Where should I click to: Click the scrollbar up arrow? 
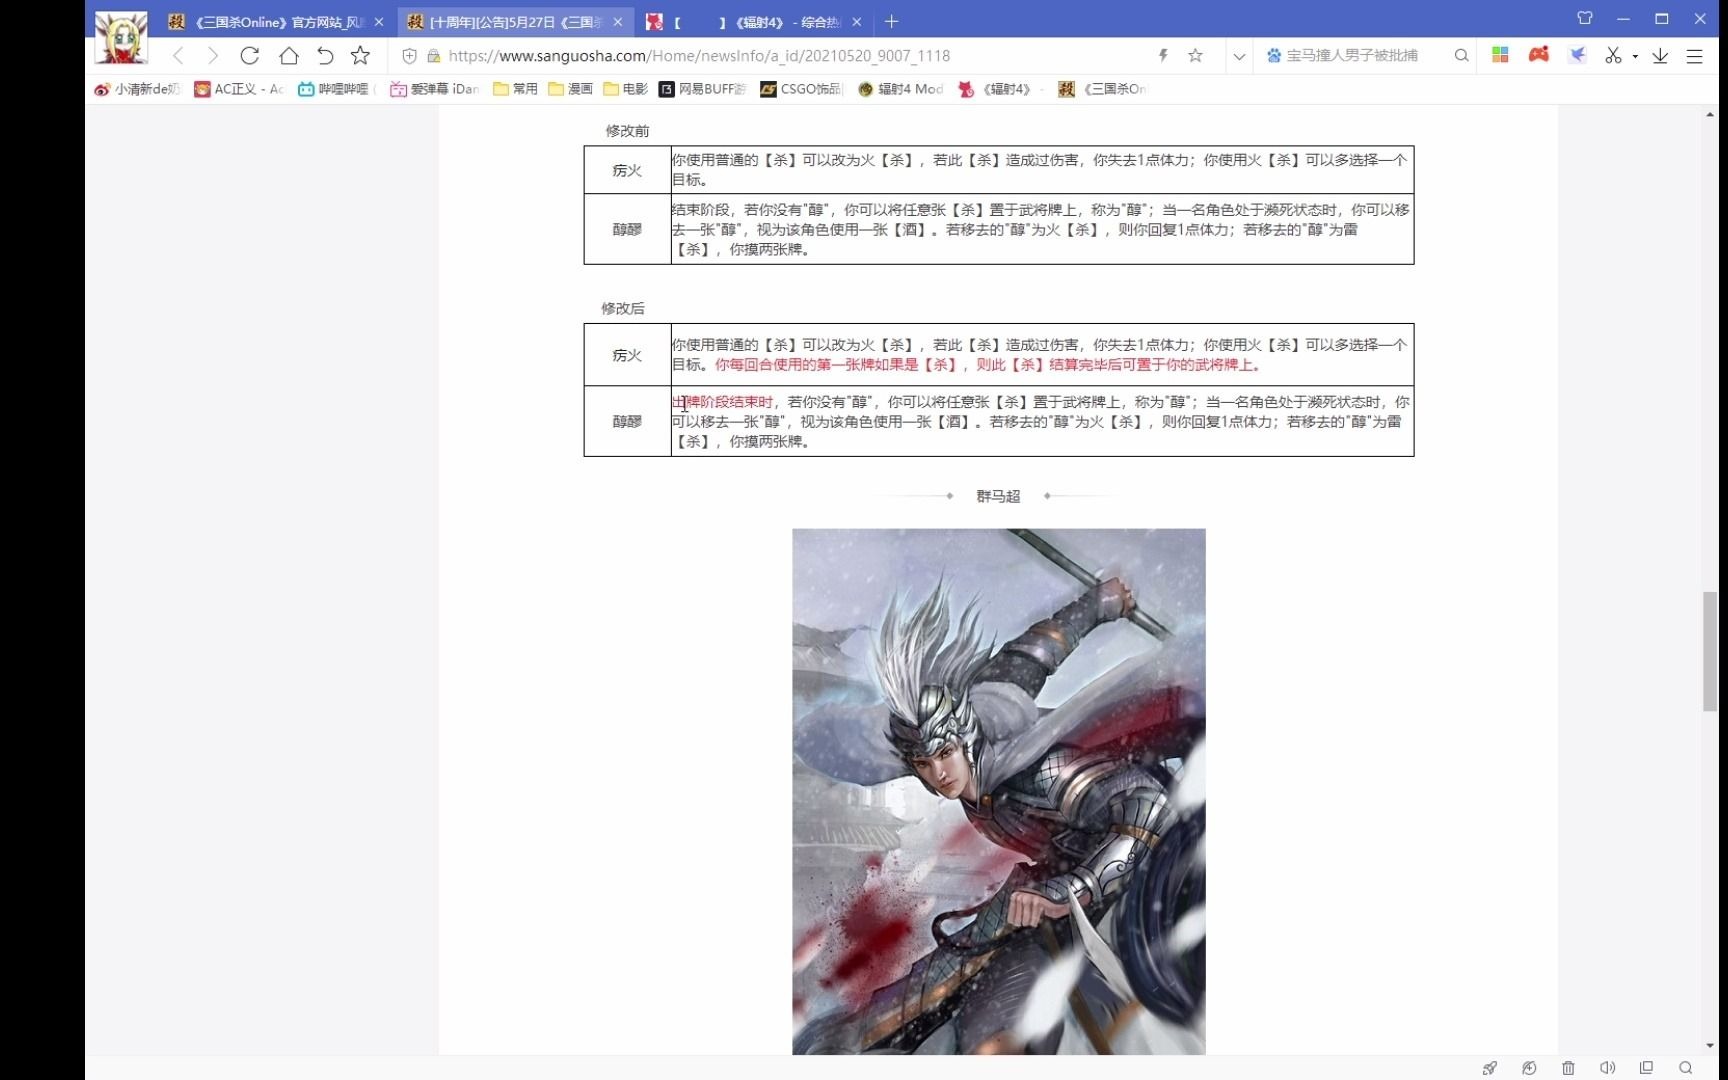pos(1710,114)
